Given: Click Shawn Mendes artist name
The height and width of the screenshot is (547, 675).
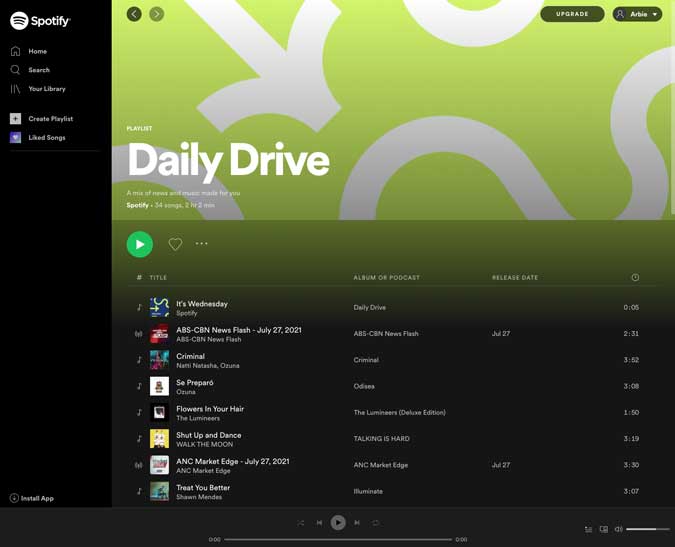Looking at the screenshot, I should point(199,497).
